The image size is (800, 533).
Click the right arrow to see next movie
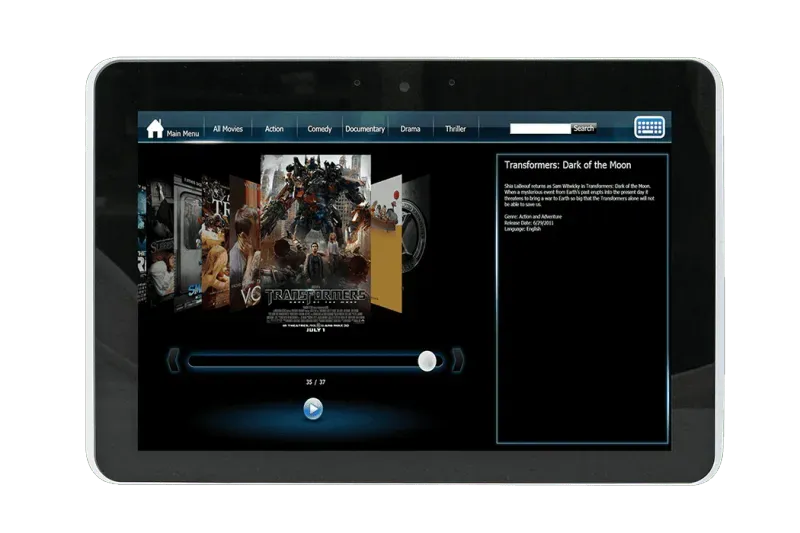(458, 361)
